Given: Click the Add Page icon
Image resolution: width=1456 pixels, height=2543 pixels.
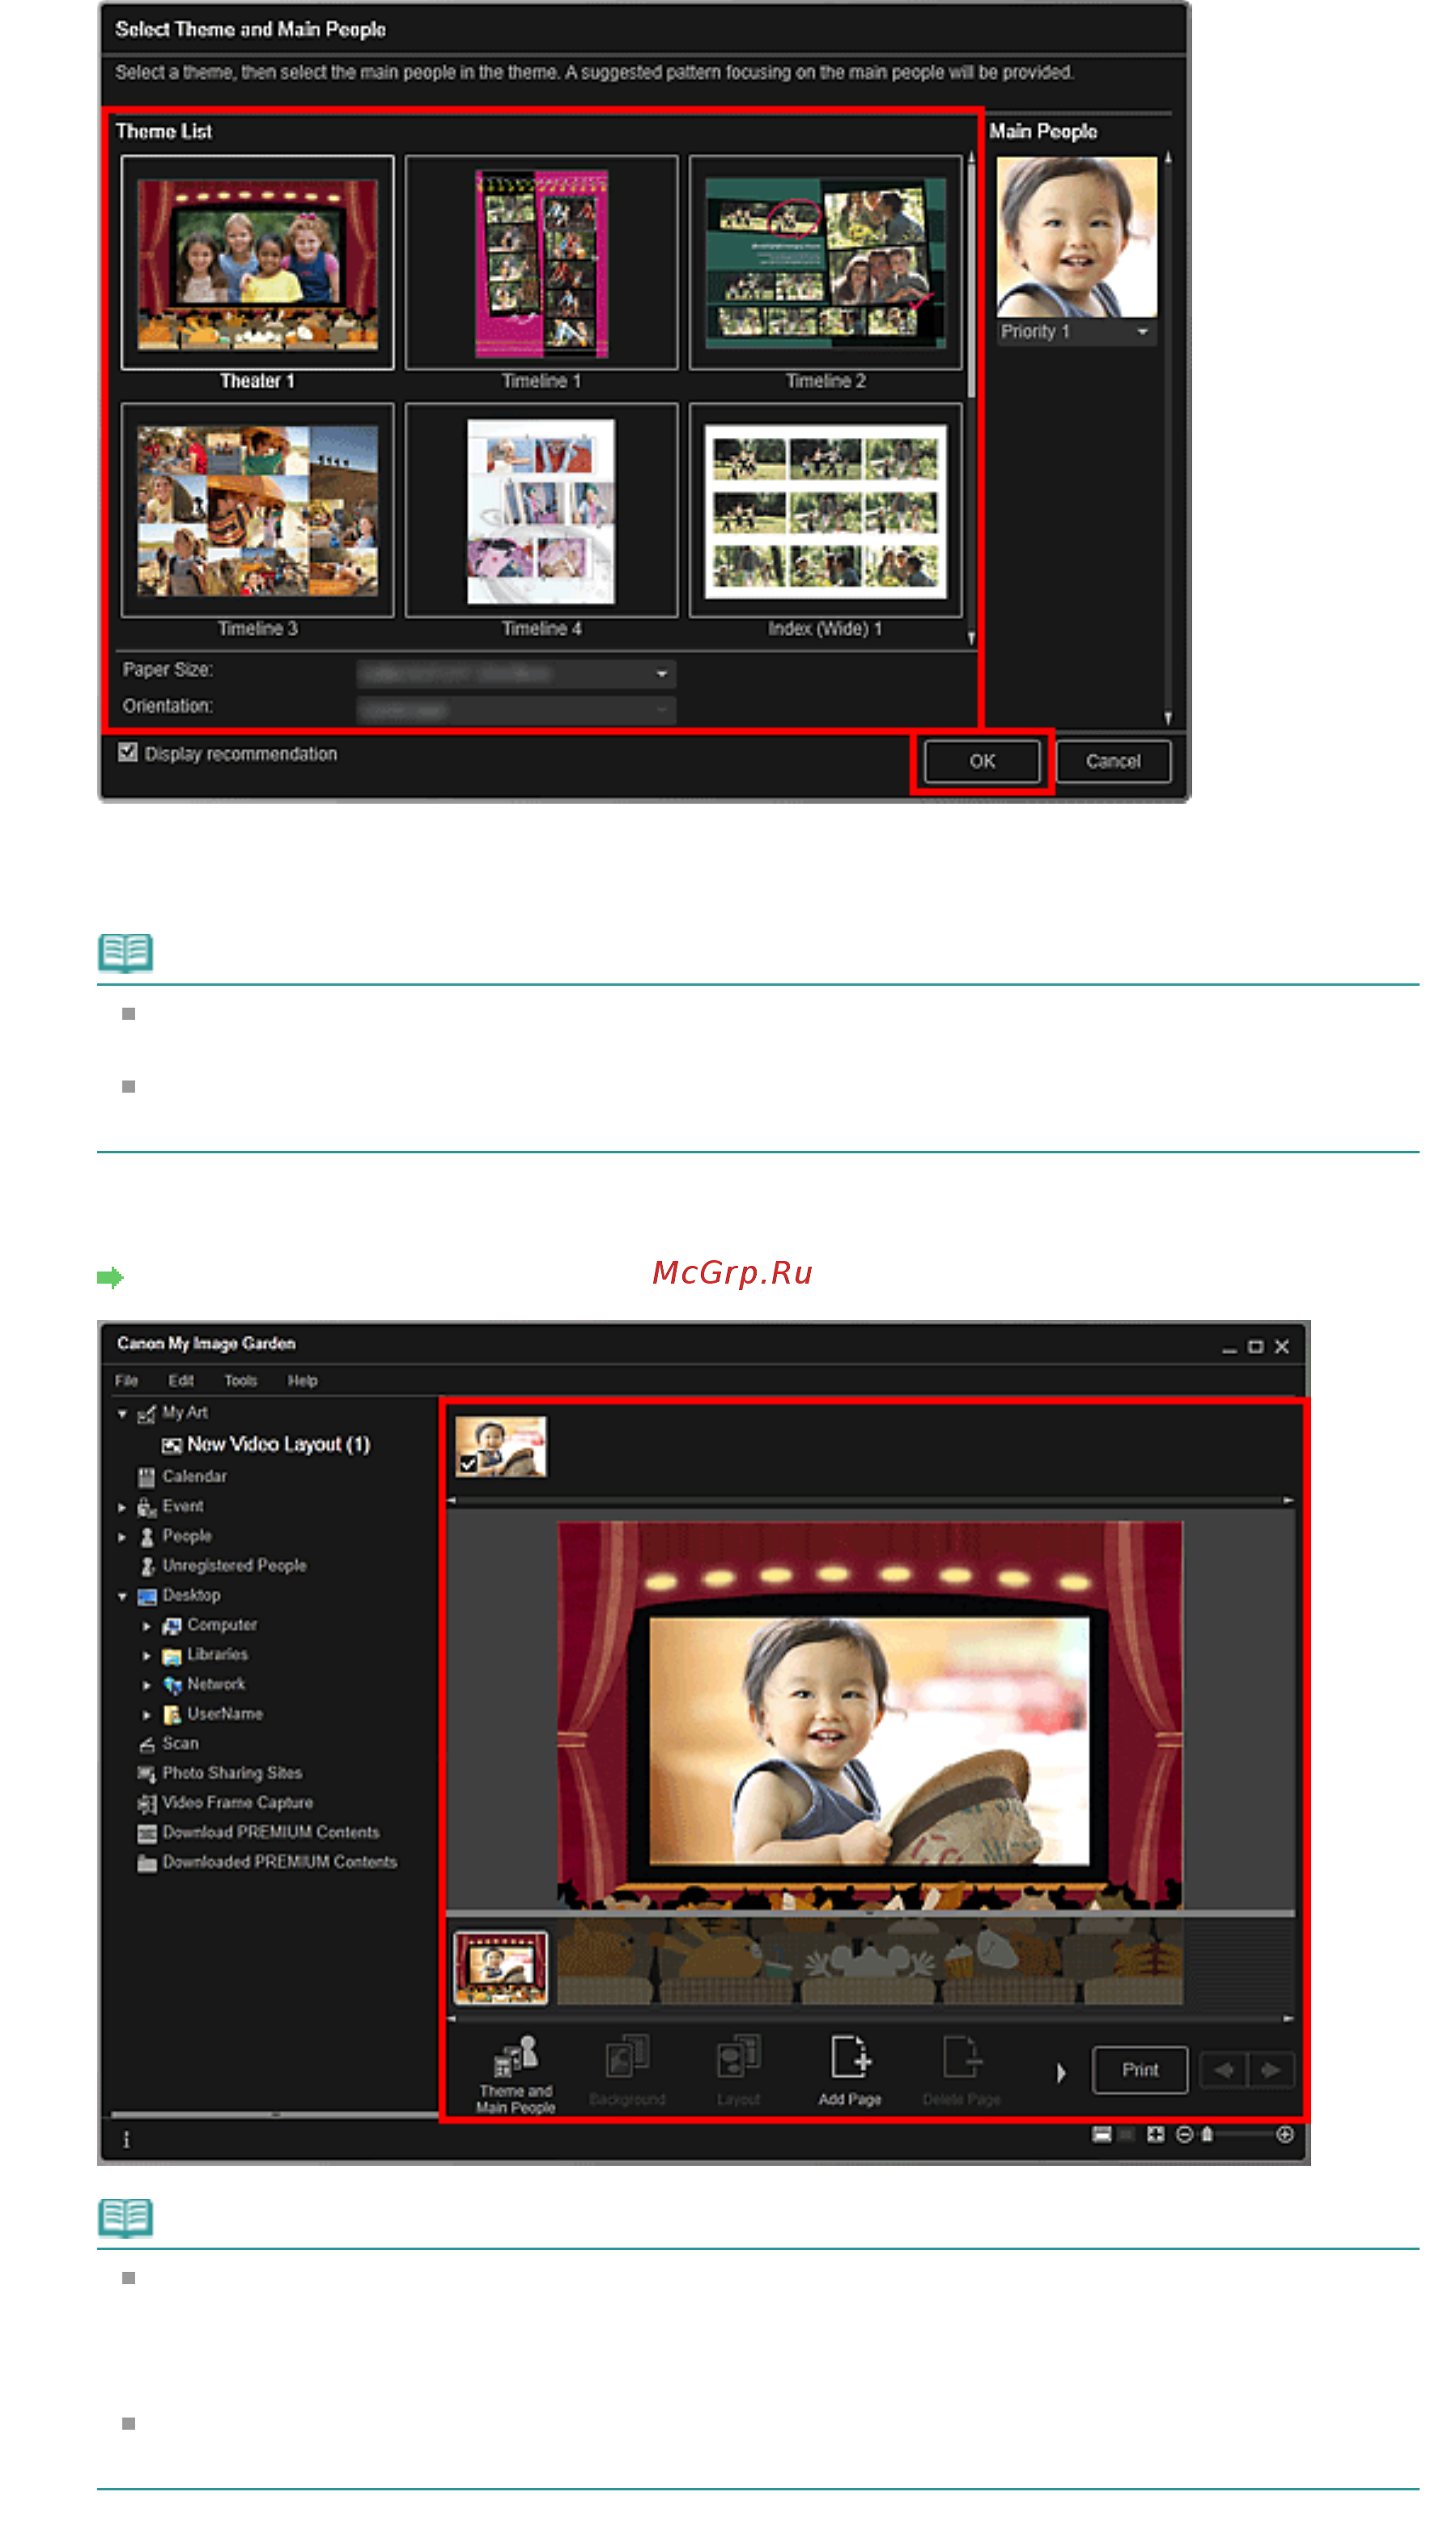Looking at the screenshot, I should (x=850, y=2057).
